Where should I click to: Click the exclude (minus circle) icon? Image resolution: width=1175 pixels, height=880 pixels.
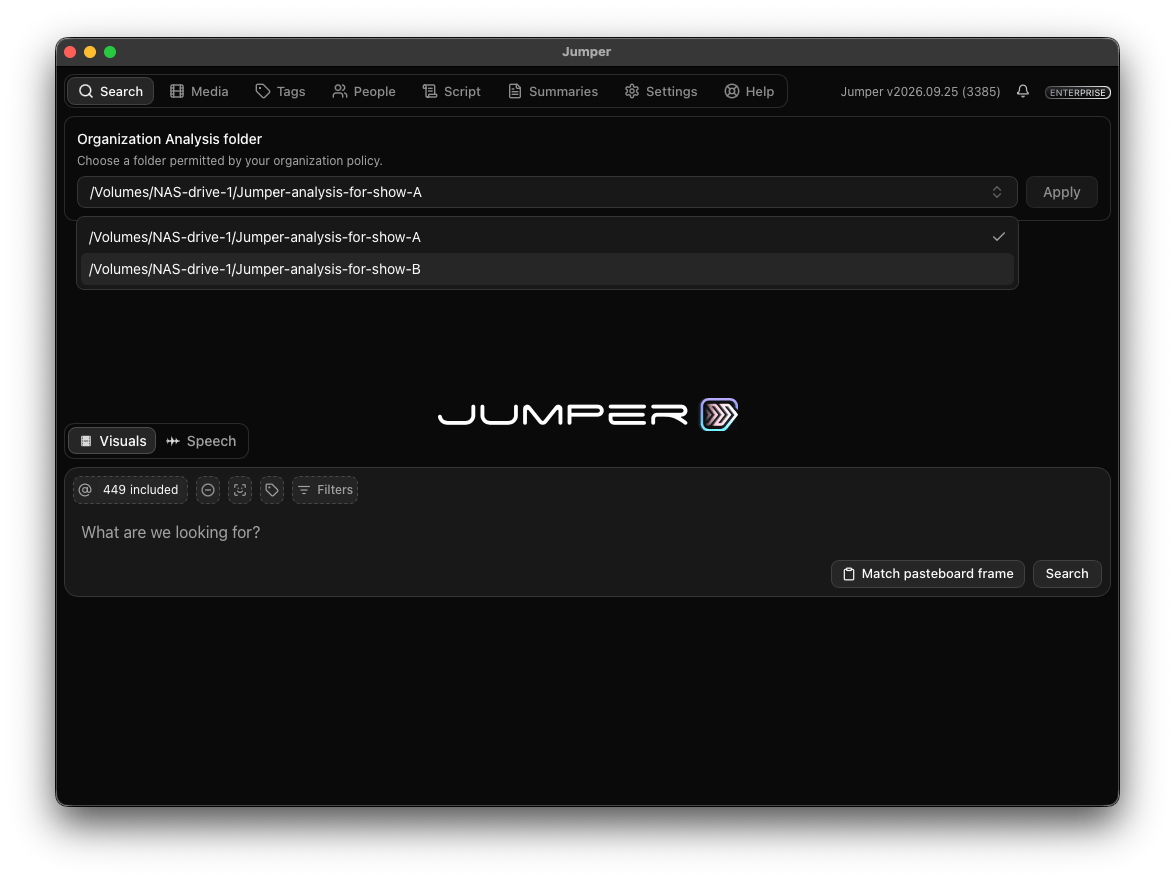pos(208,489)
